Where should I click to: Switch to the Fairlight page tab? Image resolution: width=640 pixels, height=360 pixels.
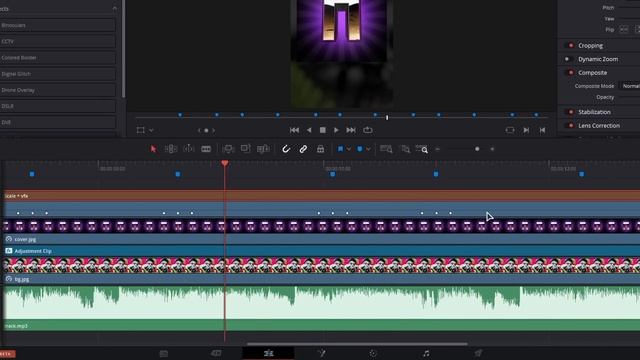point(426,353)
